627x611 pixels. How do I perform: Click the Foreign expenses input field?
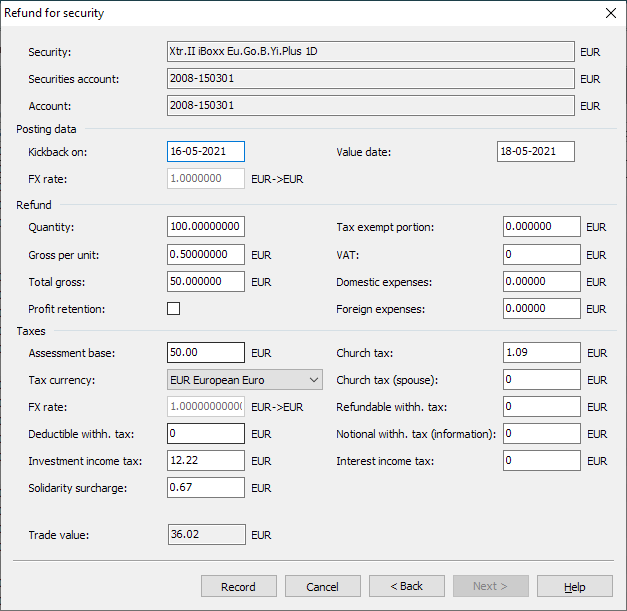541,309
